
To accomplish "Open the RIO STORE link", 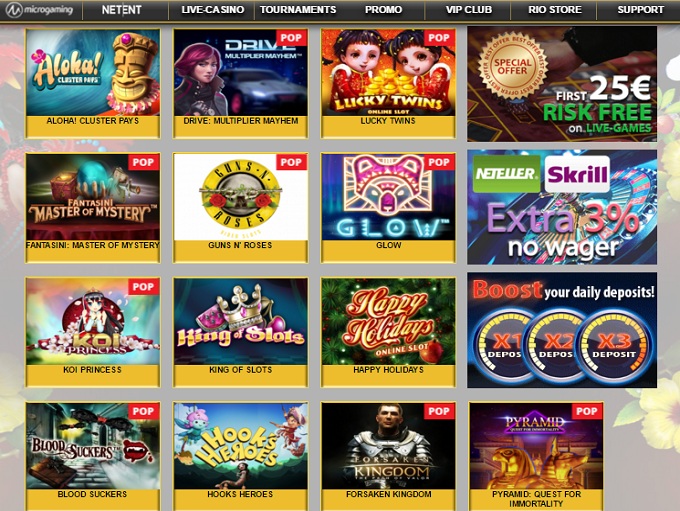I will coord(555,10).
